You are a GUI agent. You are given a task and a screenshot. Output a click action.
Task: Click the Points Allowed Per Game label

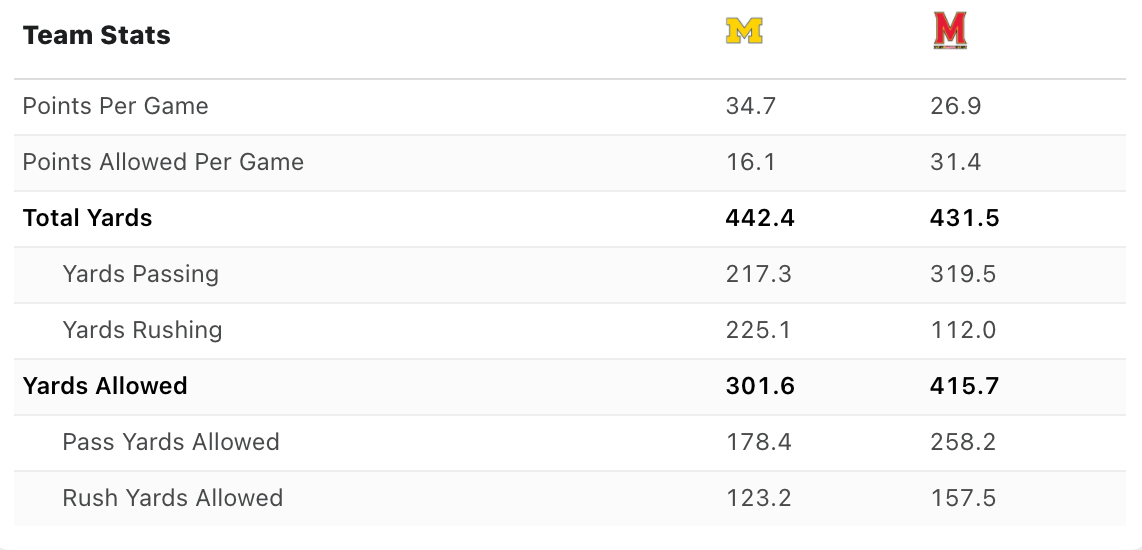click(163, 162)
